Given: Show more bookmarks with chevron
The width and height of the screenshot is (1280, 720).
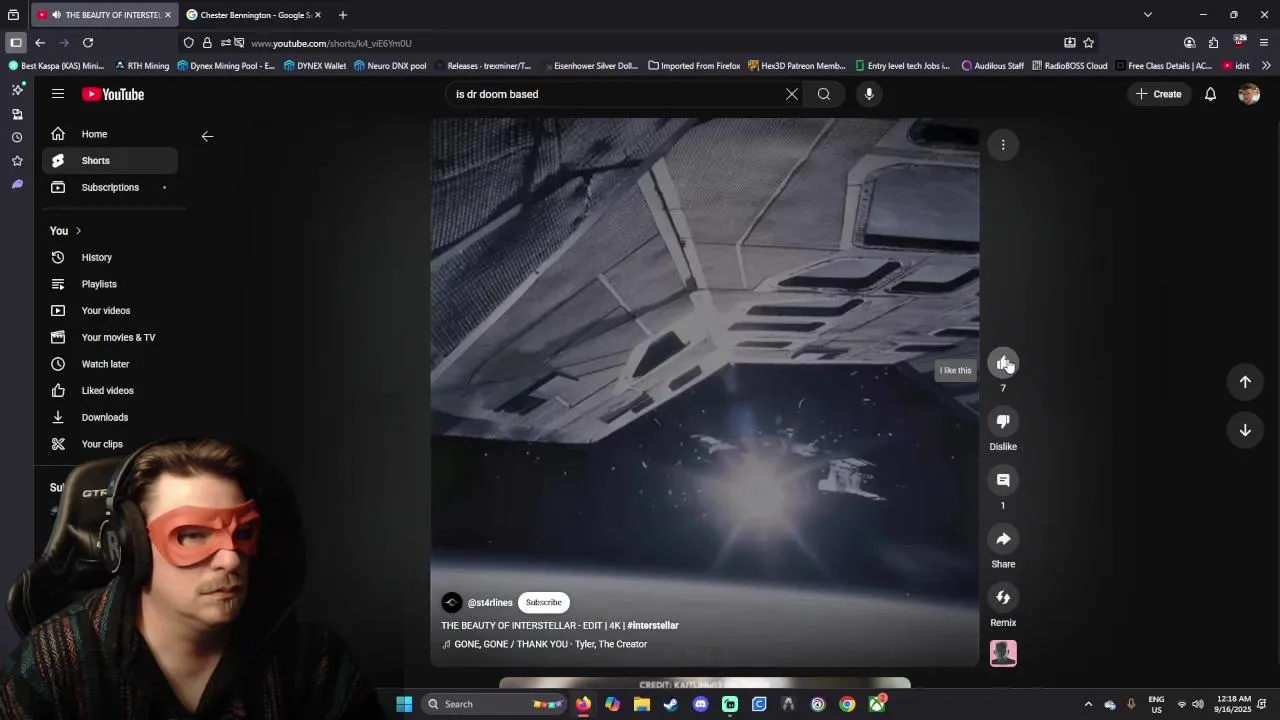Looking at the screenshot, I should point(1266,66).
